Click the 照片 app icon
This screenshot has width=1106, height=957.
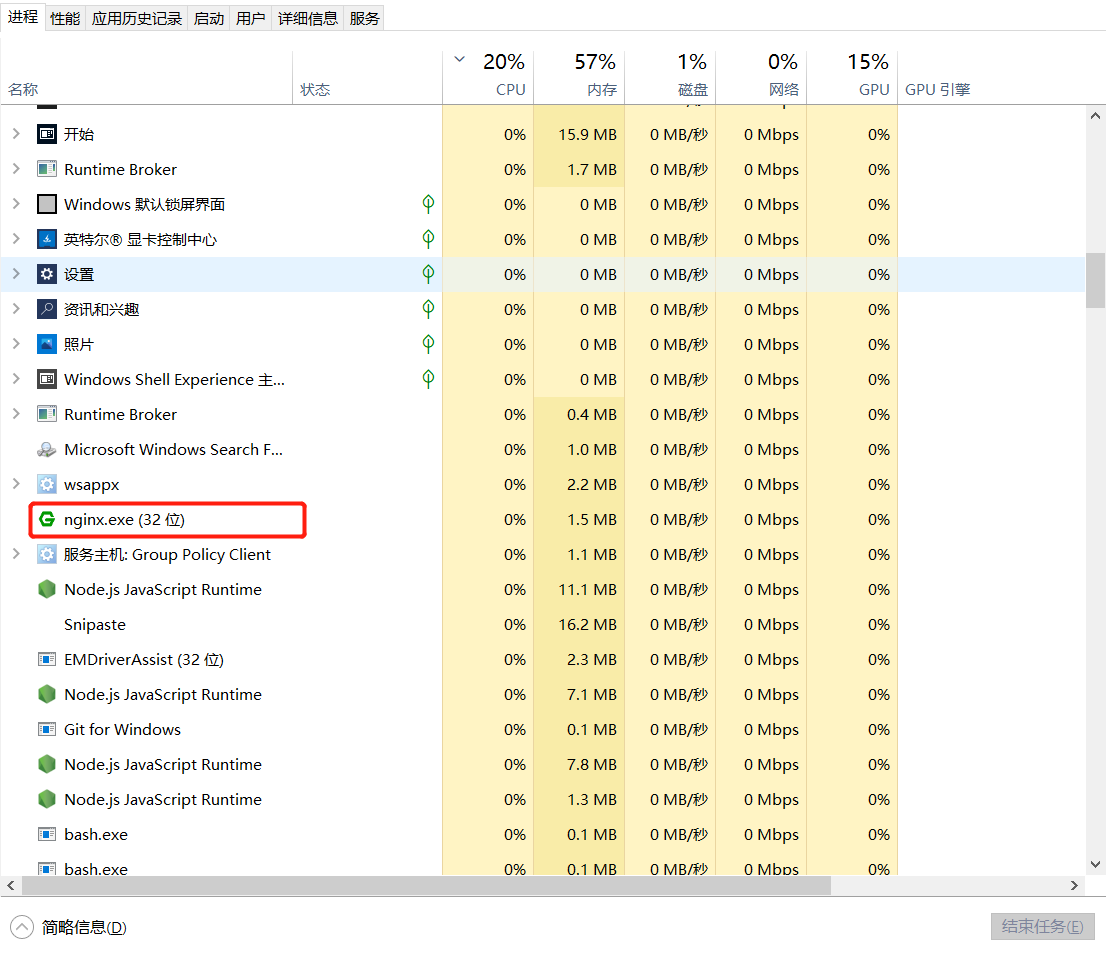tap(47, 344)
